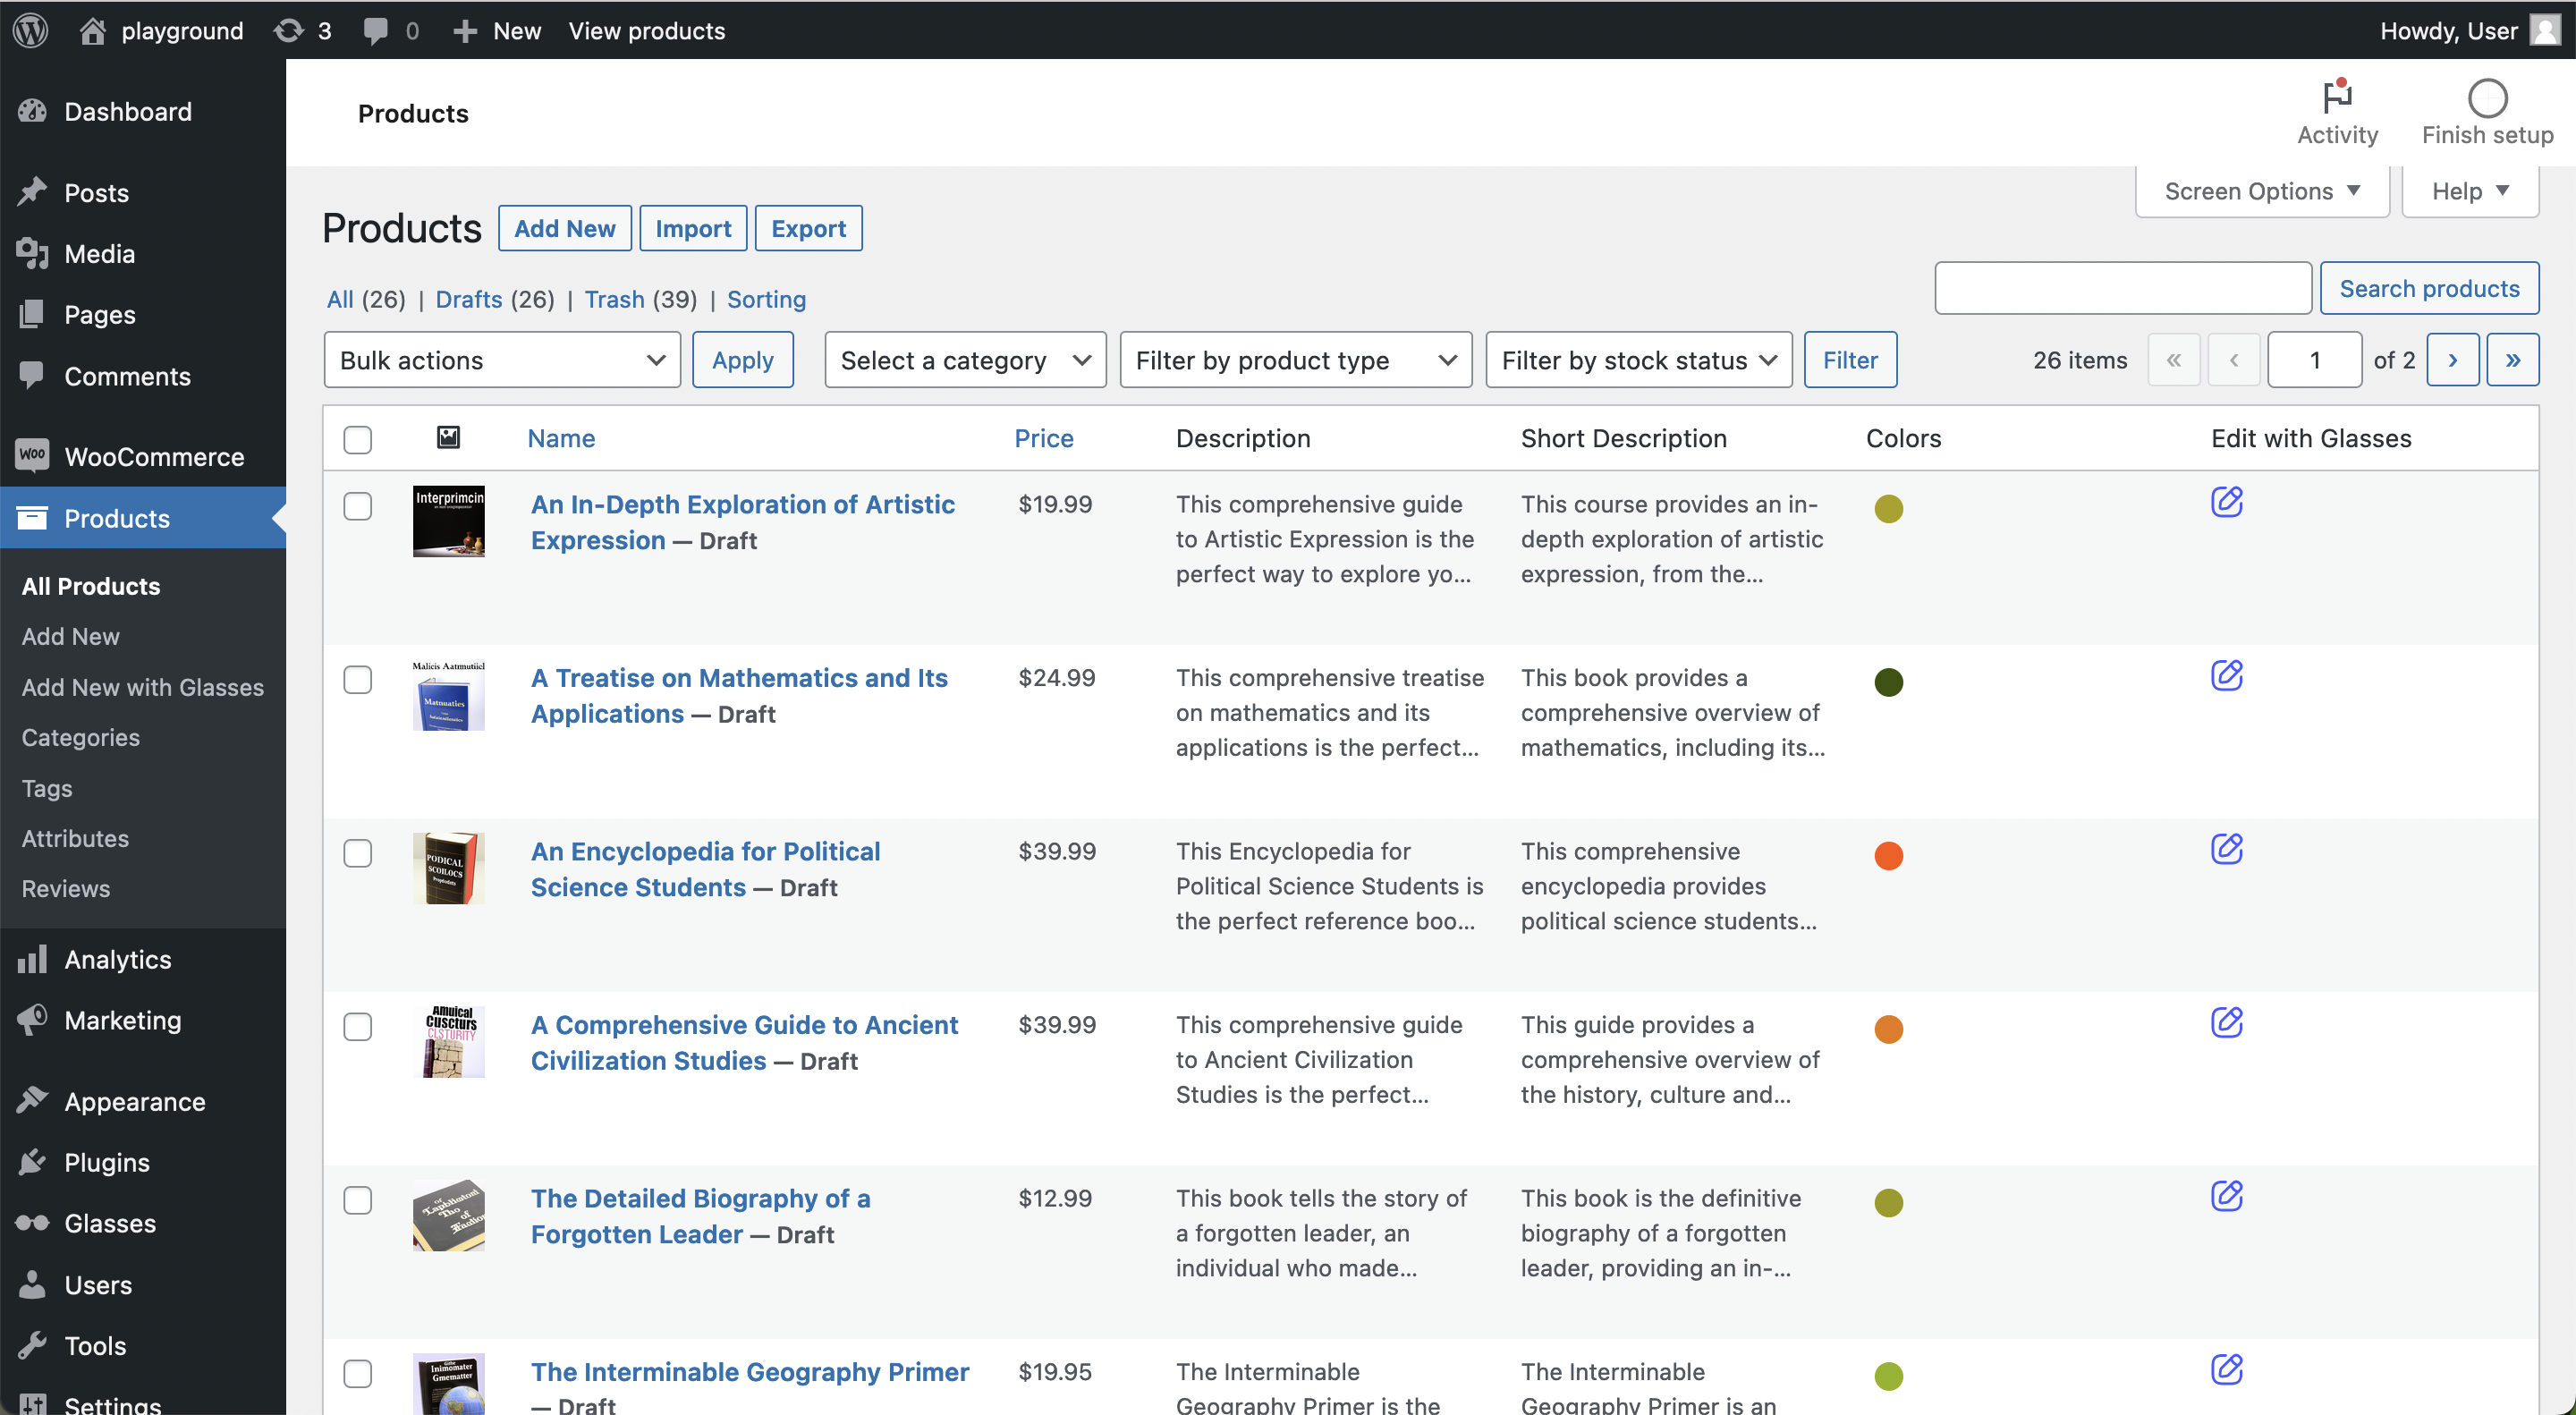This screenshot has height=1415, width=2576.
Task: Expand the Screen Options panel
Action: [x=2262, y=191]
